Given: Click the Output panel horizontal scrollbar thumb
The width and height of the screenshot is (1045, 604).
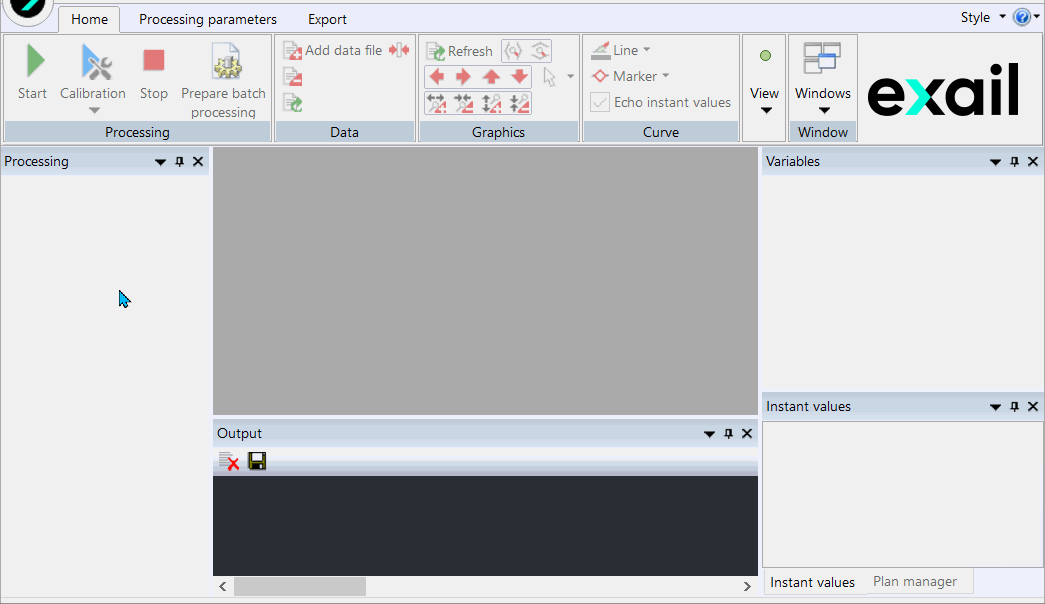Looking at the screenshot, I should [x=300, y=587].
